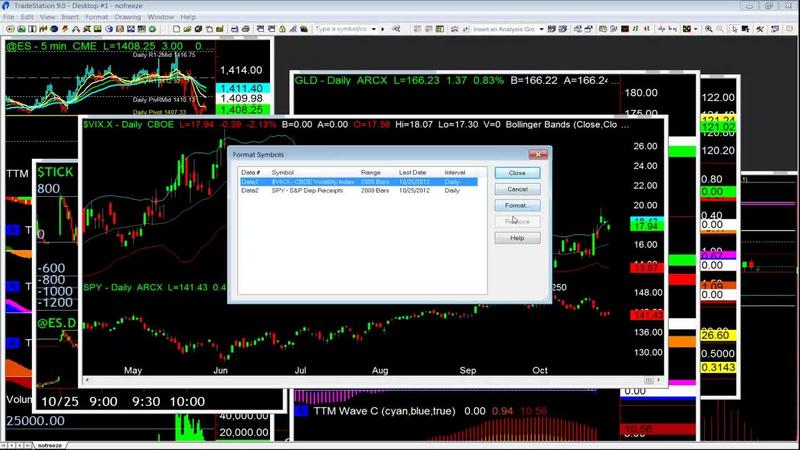Click the globe icon in the toolbar
800x450 pixels.
109,29
